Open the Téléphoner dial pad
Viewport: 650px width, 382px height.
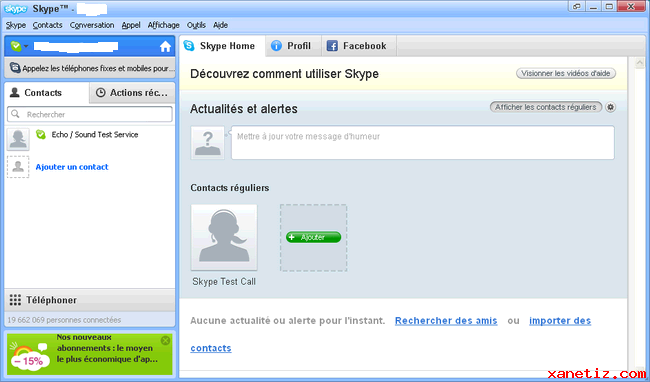(90, 300)
